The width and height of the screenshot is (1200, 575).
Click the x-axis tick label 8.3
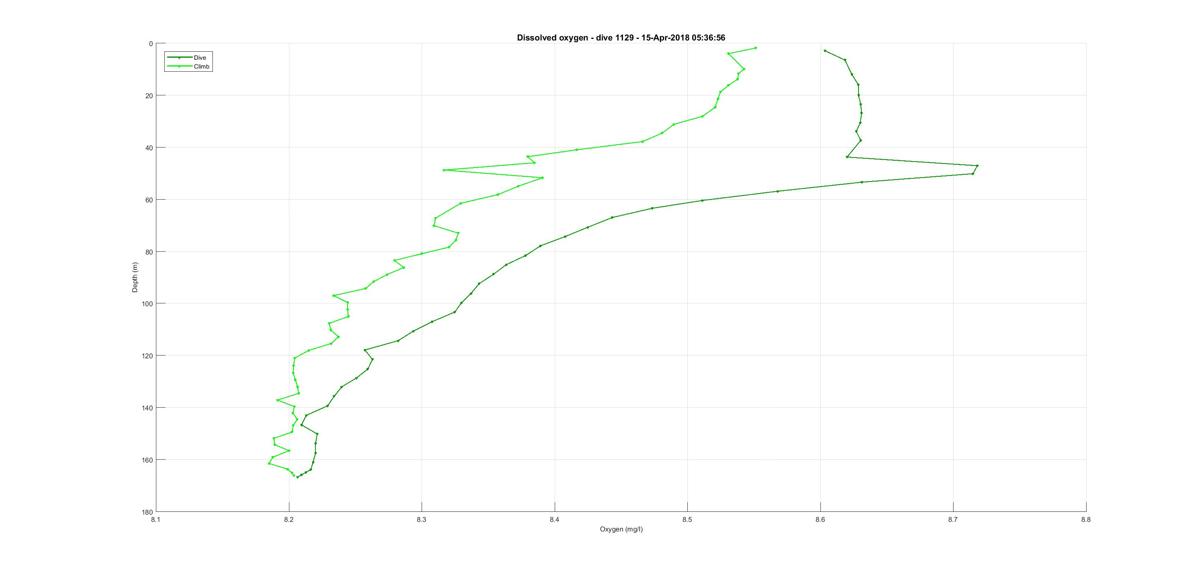(x=421, y=519)
